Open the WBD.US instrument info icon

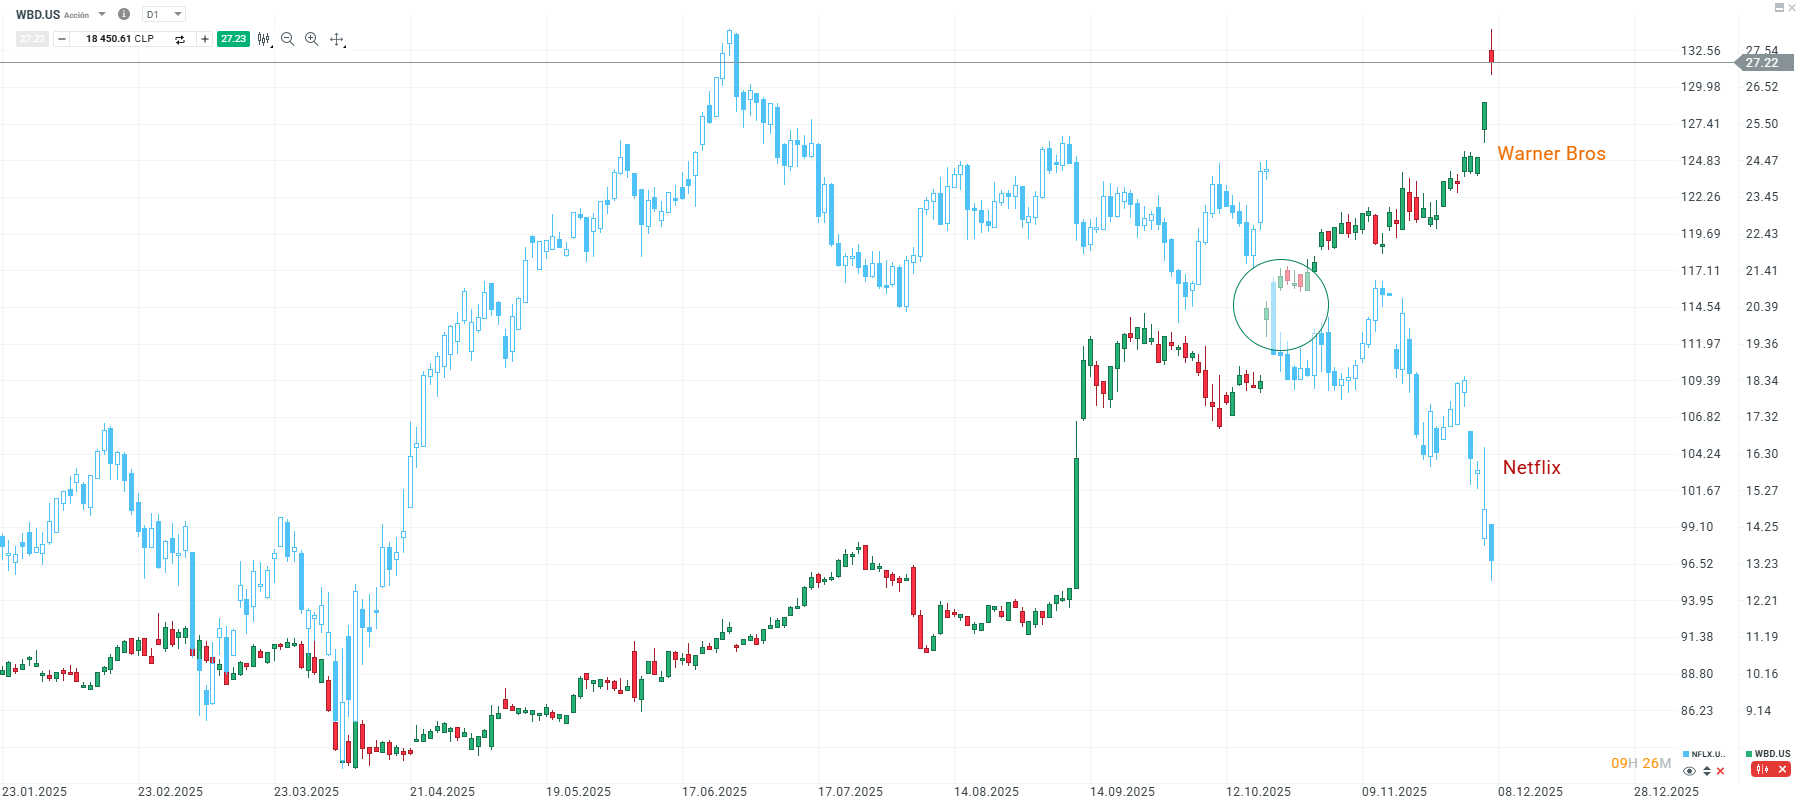click(x=124, y=14)
